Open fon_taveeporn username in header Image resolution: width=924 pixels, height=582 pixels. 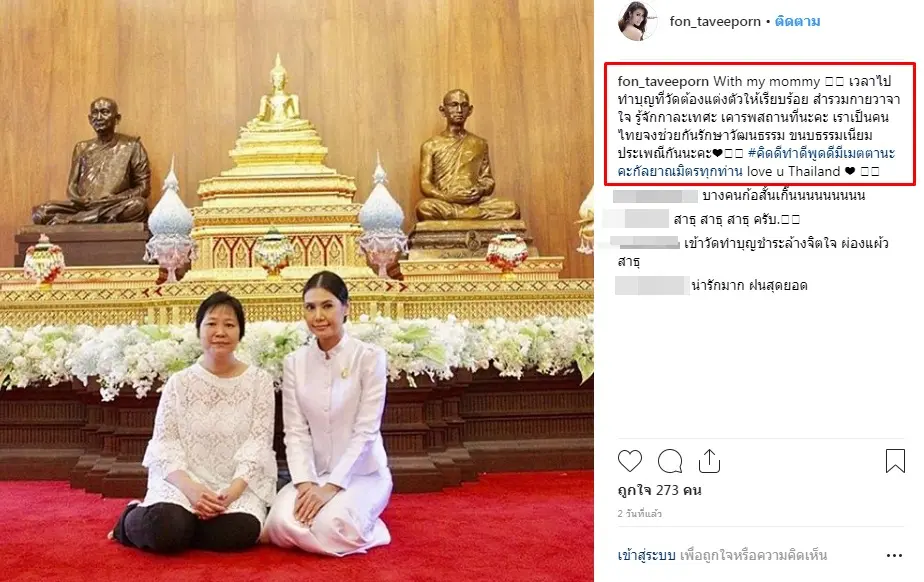pyautogui.click(x=715, y=22)
